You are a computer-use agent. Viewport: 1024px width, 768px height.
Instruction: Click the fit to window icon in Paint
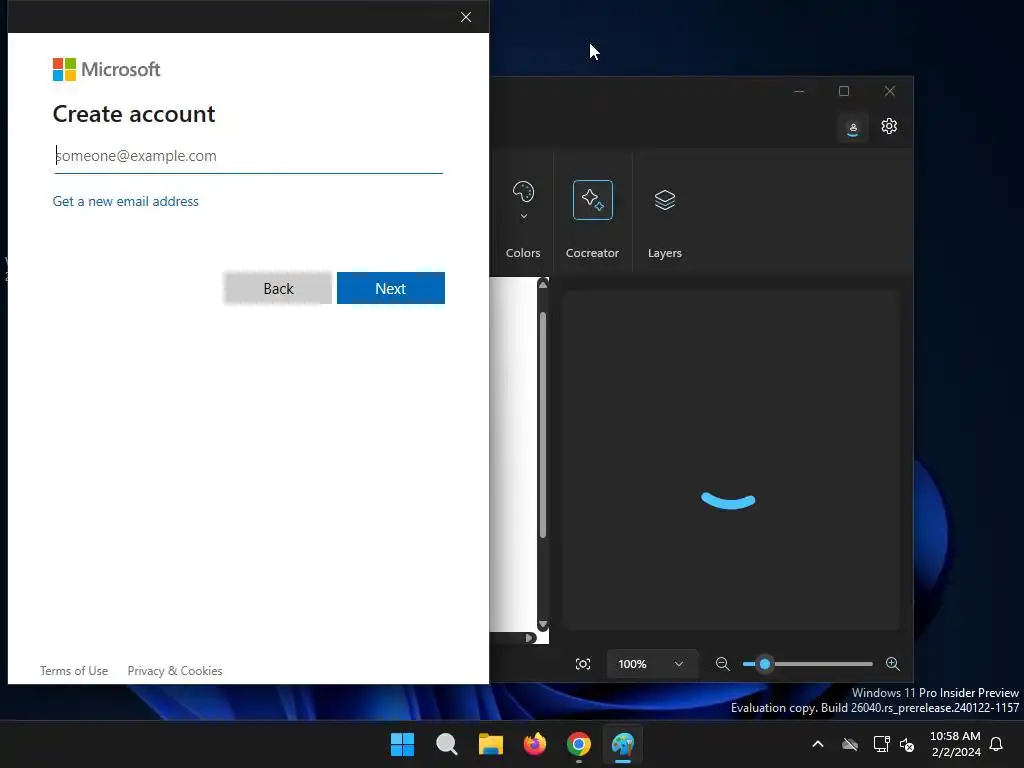583,664
